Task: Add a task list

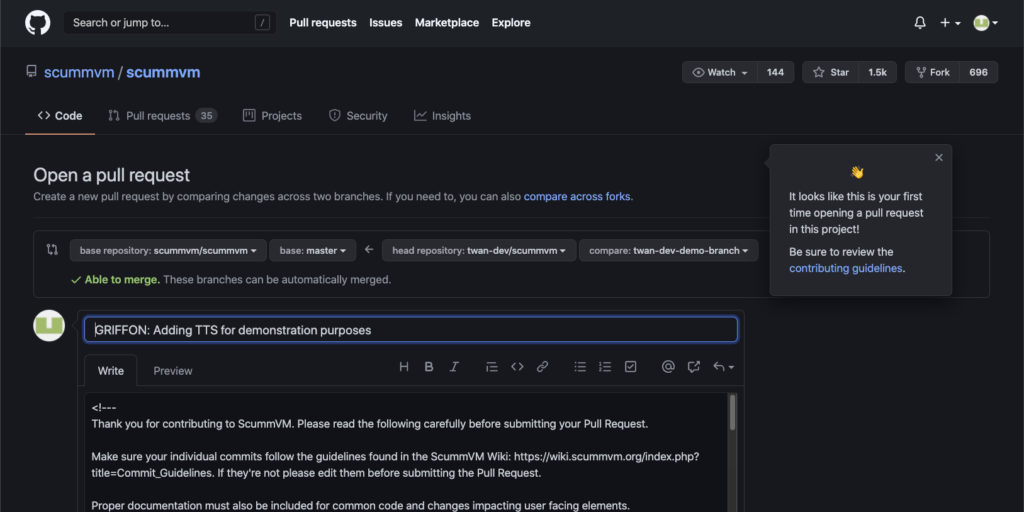Action: 630,367
